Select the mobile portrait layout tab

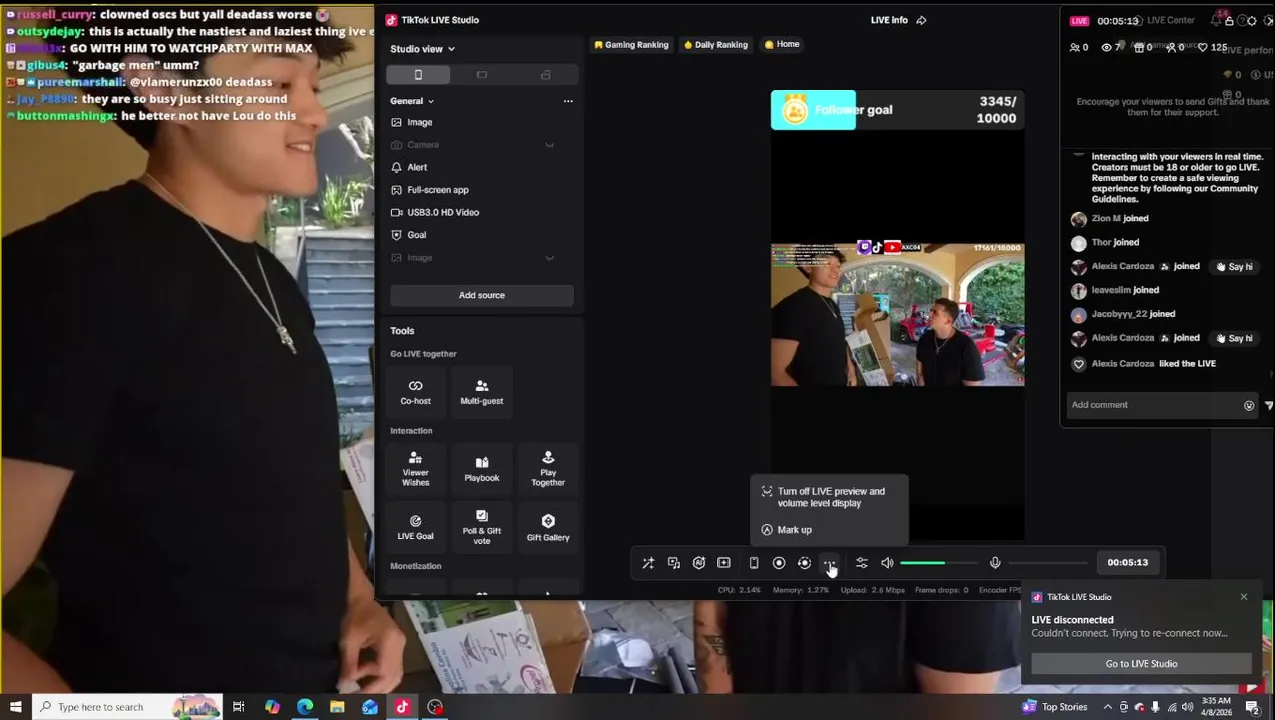click(418, 75)
